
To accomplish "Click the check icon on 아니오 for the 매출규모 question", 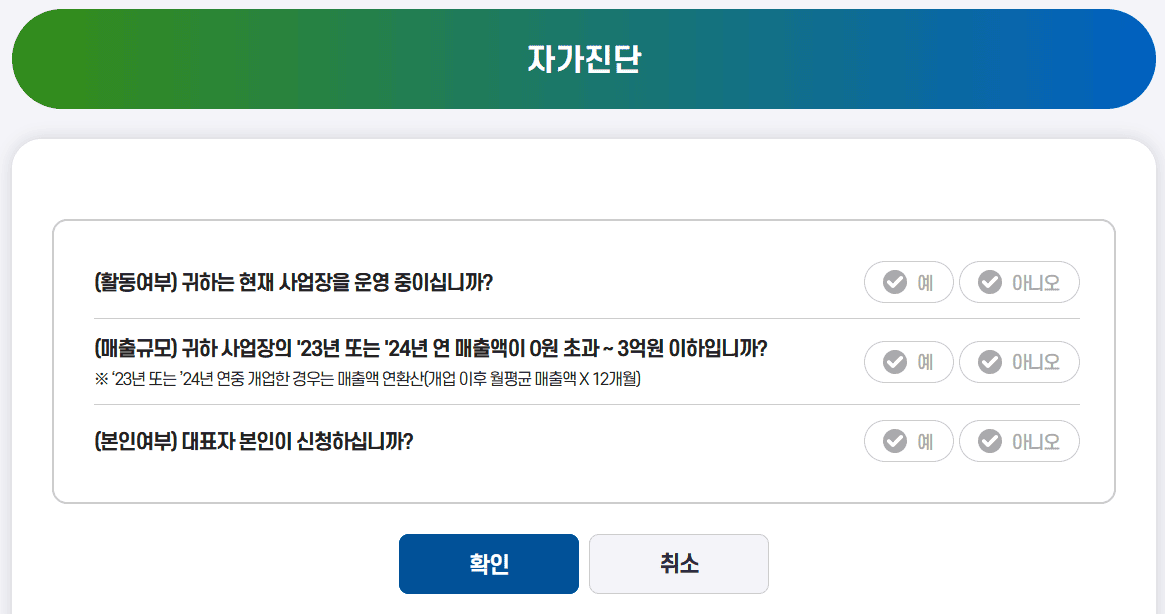I will click(x=989, y=361).
